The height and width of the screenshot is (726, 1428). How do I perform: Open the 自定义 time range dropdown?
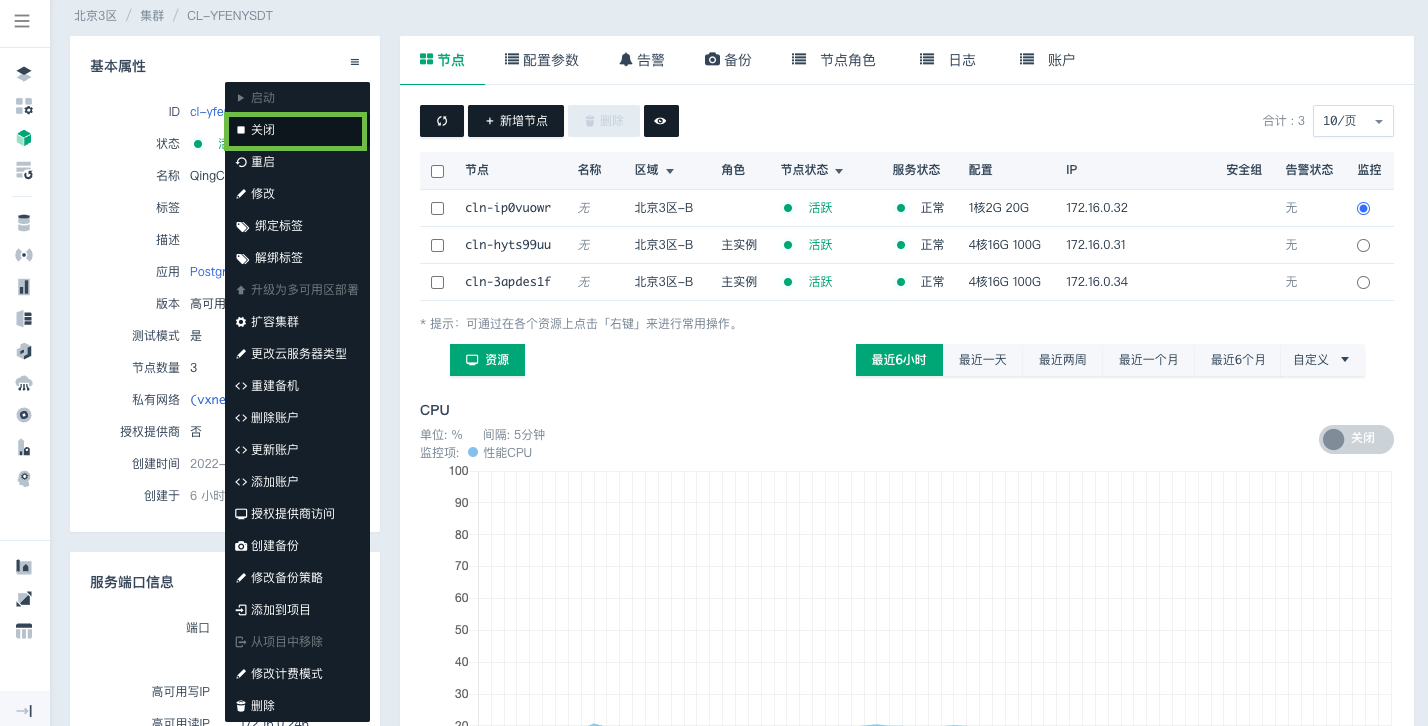(x=1322, y=360)
